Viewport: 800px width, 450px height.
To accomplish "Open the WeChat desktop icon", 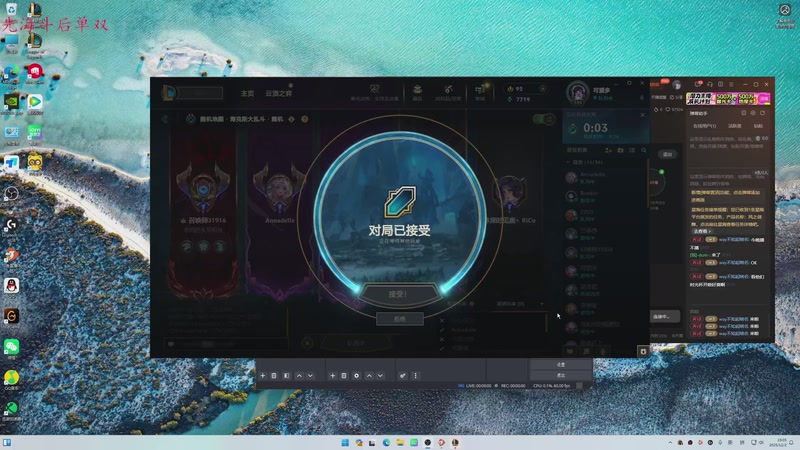I will (11, 346).
